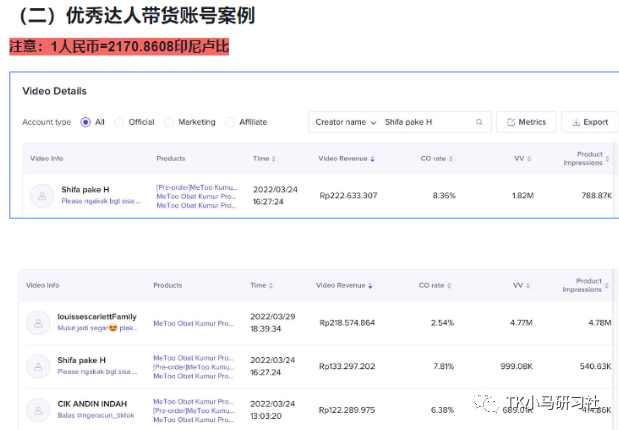This screenshot has height=430, width=619.
Task: Click revenue value Rp218.574.864
Action: 347,323
